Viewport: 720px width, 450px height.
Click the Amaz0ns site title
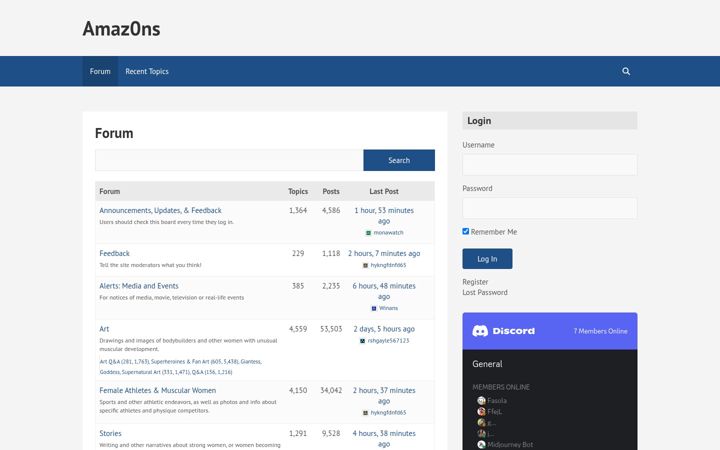122,29
